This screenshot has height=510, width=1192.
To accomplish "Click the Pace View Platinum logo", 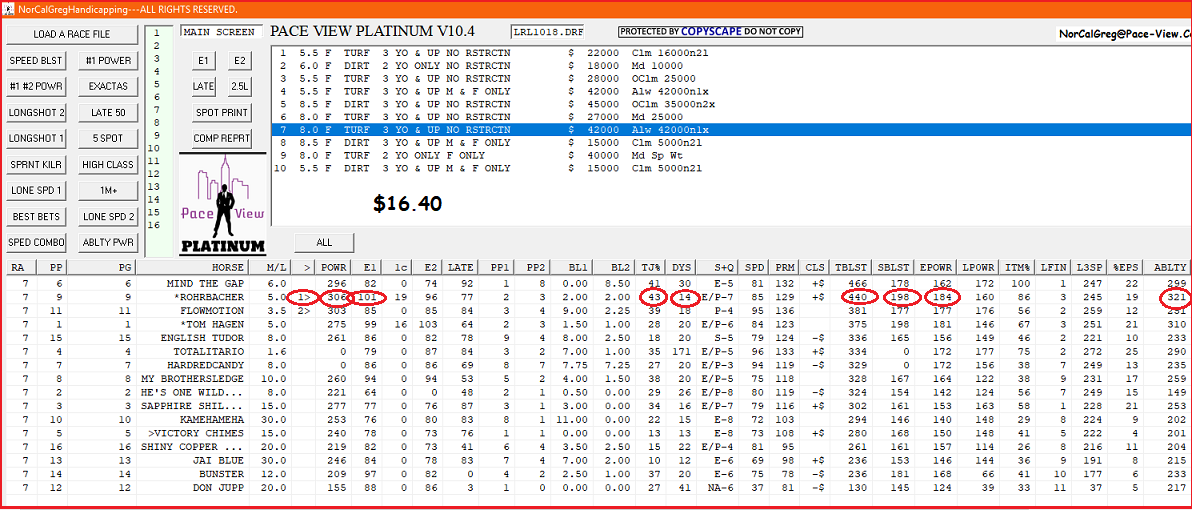I will click(x=224, y=204).
